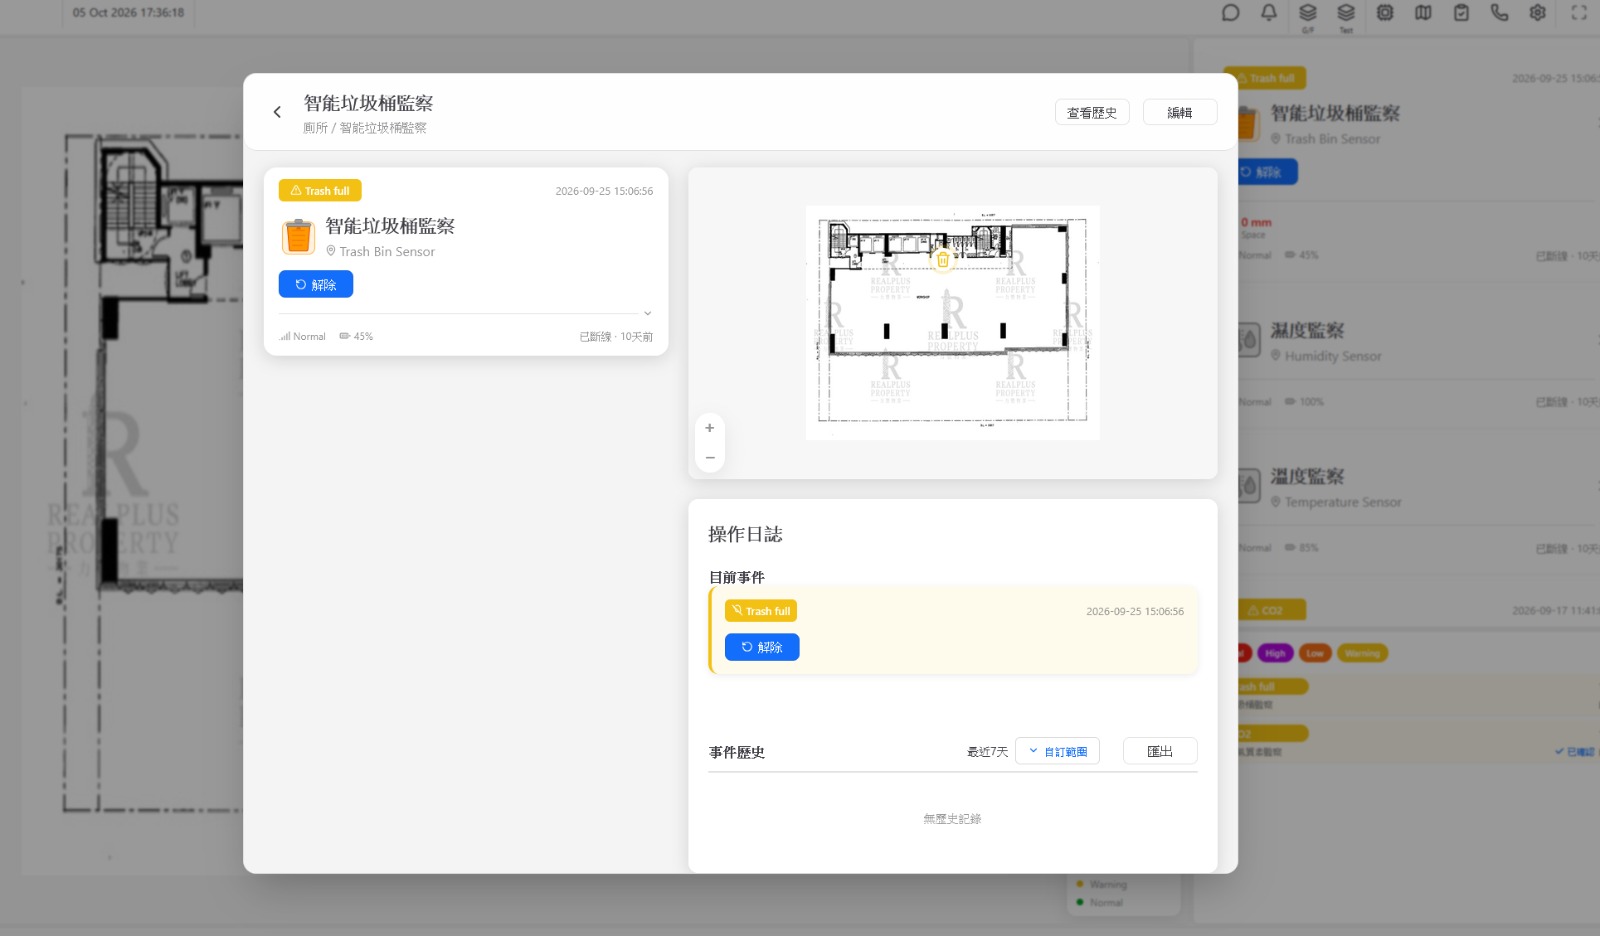The width and height of the screenshot is (1600, 936).
Task: Click the current event timestamp 2026-09-25 15:06:56
Action: tap(1135, 611)
